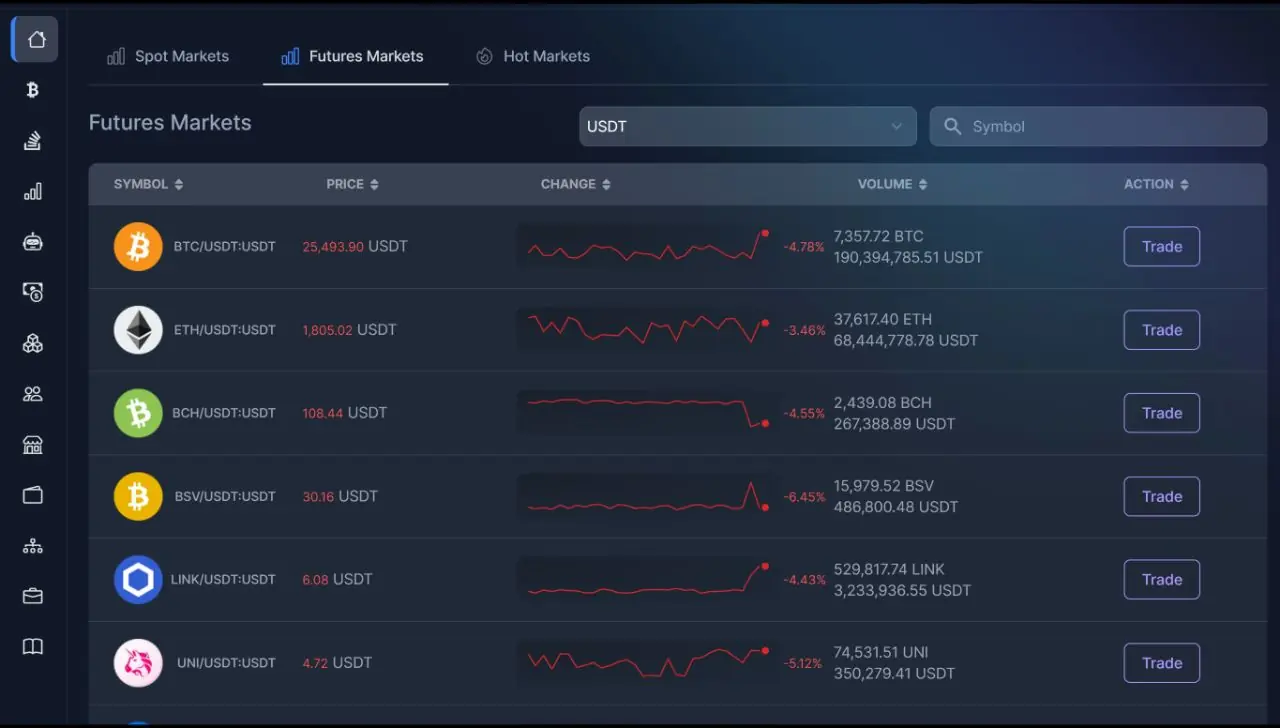Click the BCH price sparkline chart

pos(647,413)
